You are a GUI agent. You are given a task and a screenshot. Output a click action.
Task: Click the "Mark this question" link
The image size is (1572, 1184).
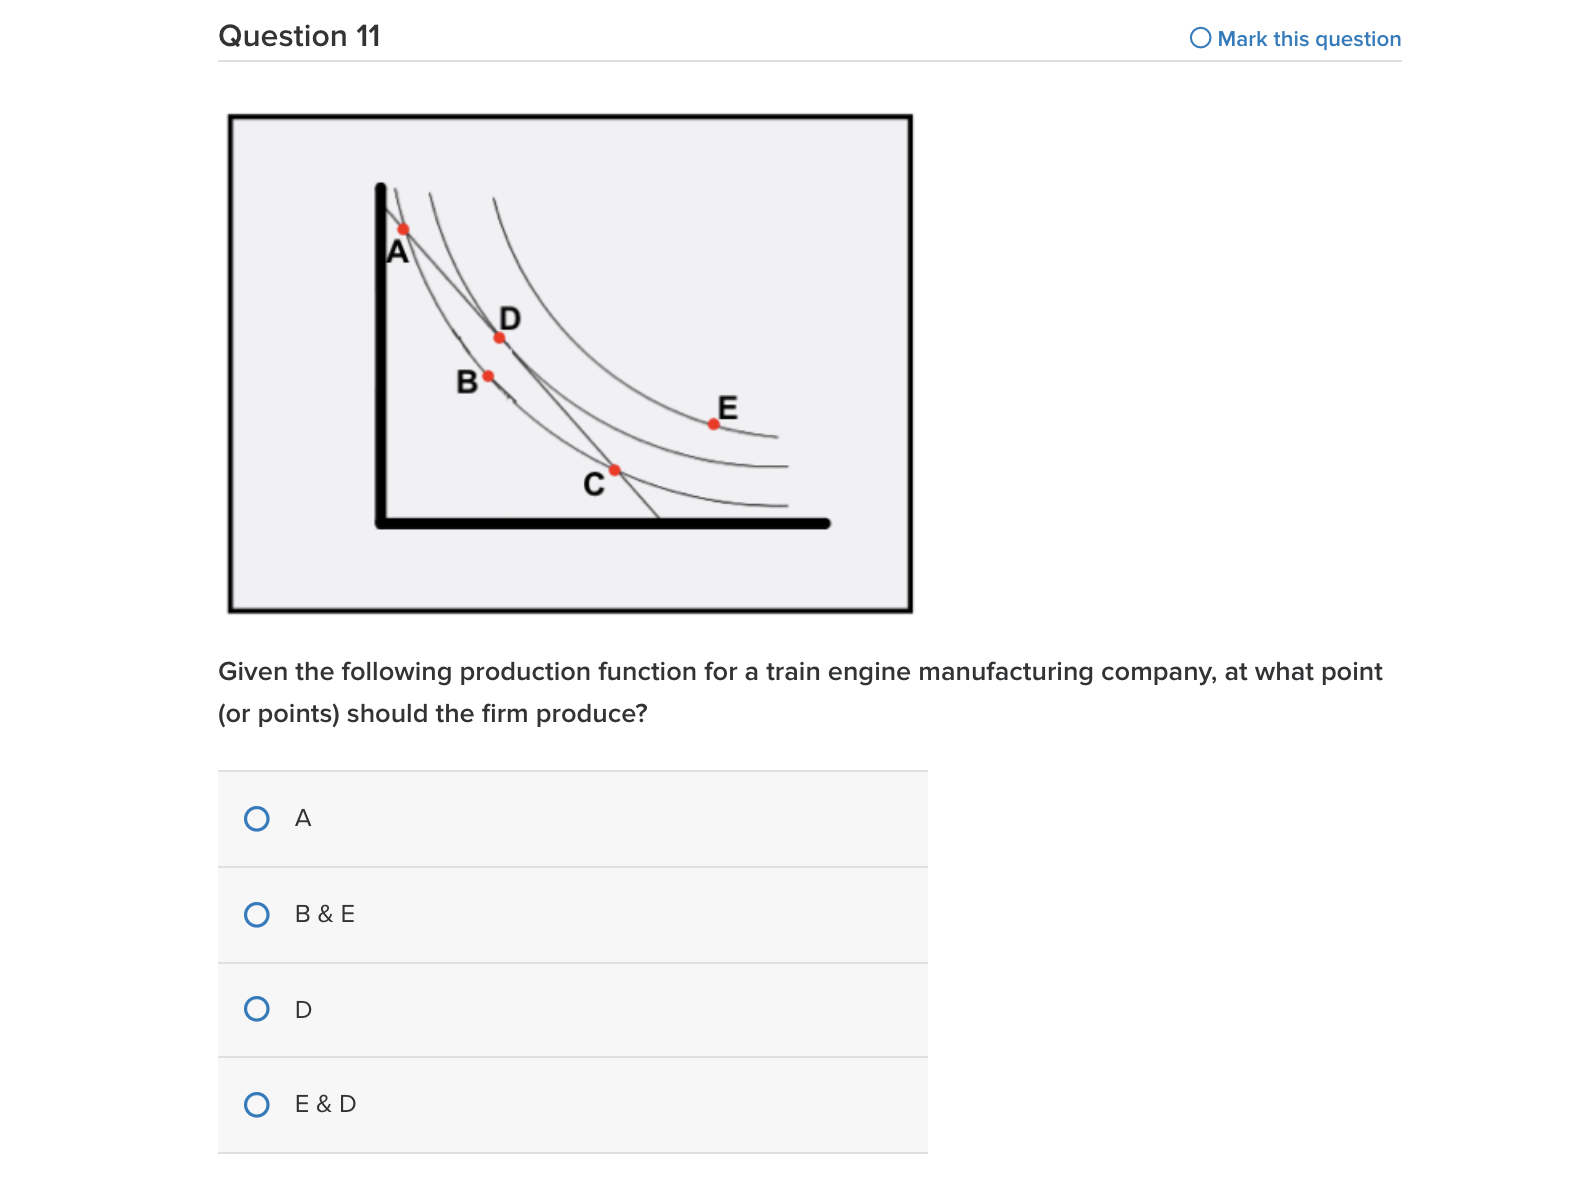click(1308, 38)
